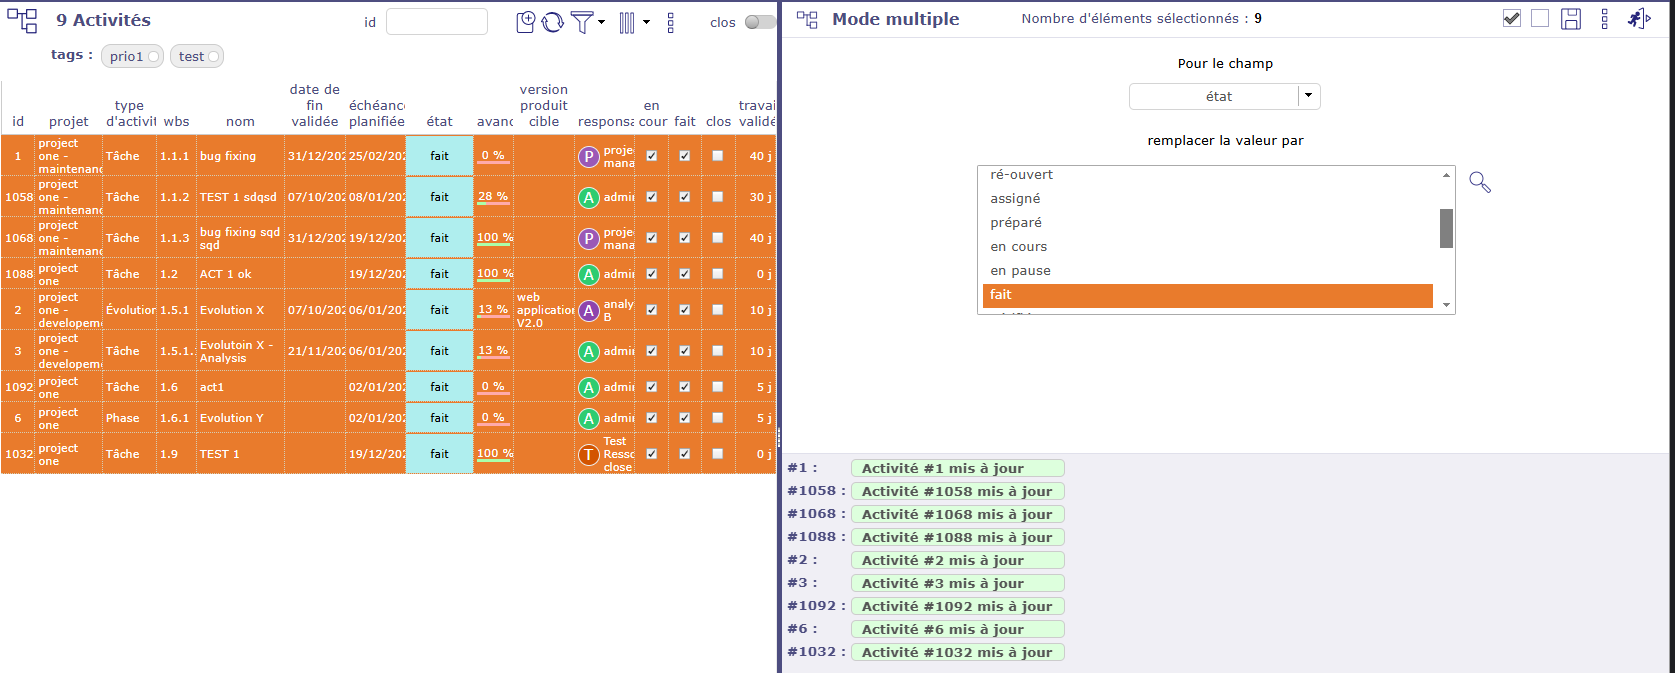Image resolution: width=1675 pixels, height=673 pixels.
Task: Click the select all items icon
Action: point(1512,19)
